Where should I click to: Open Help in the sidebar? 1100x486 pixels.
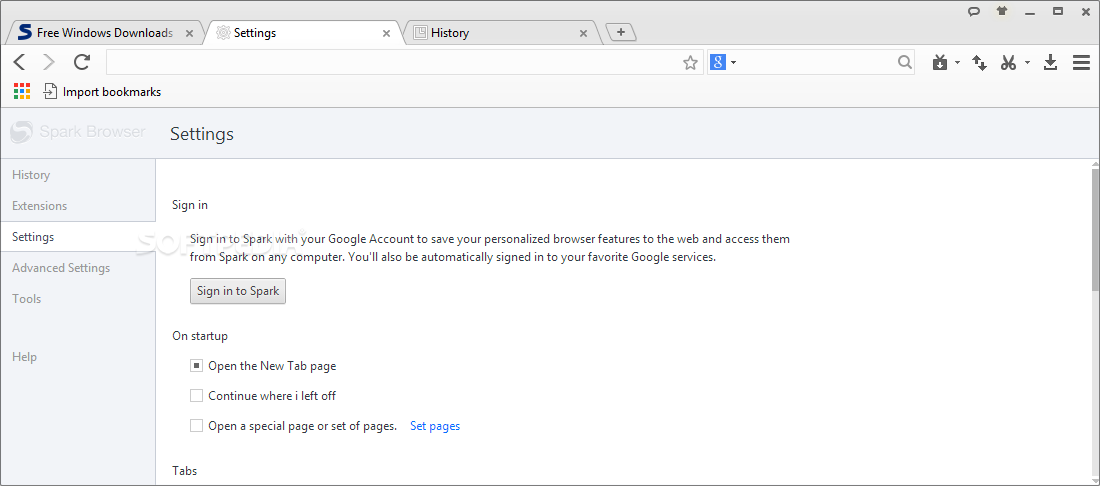[x=25, y=356]
